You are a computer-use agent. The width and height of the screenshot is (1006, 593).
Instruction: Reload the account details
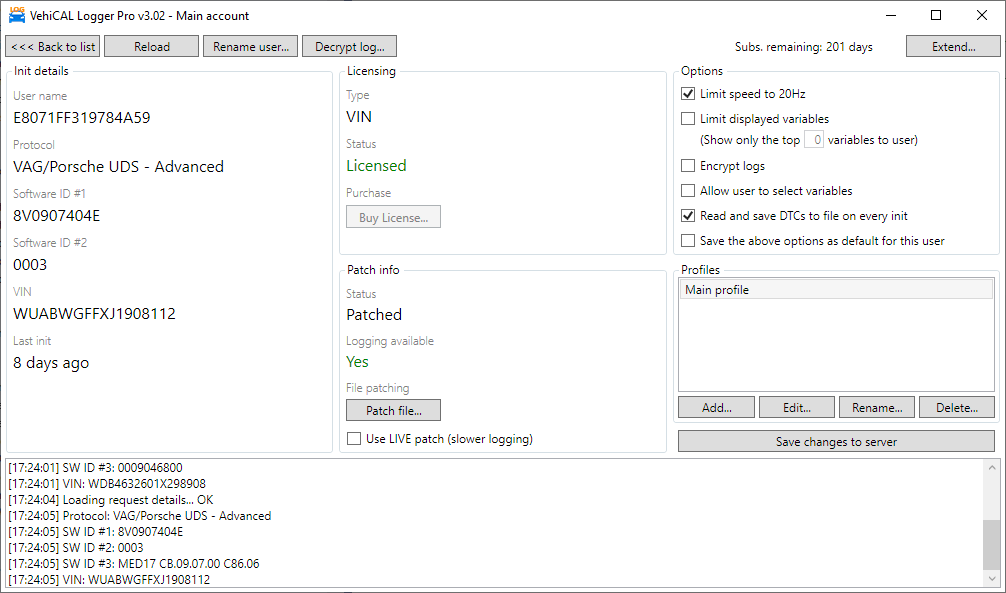(x=152, y=47)
